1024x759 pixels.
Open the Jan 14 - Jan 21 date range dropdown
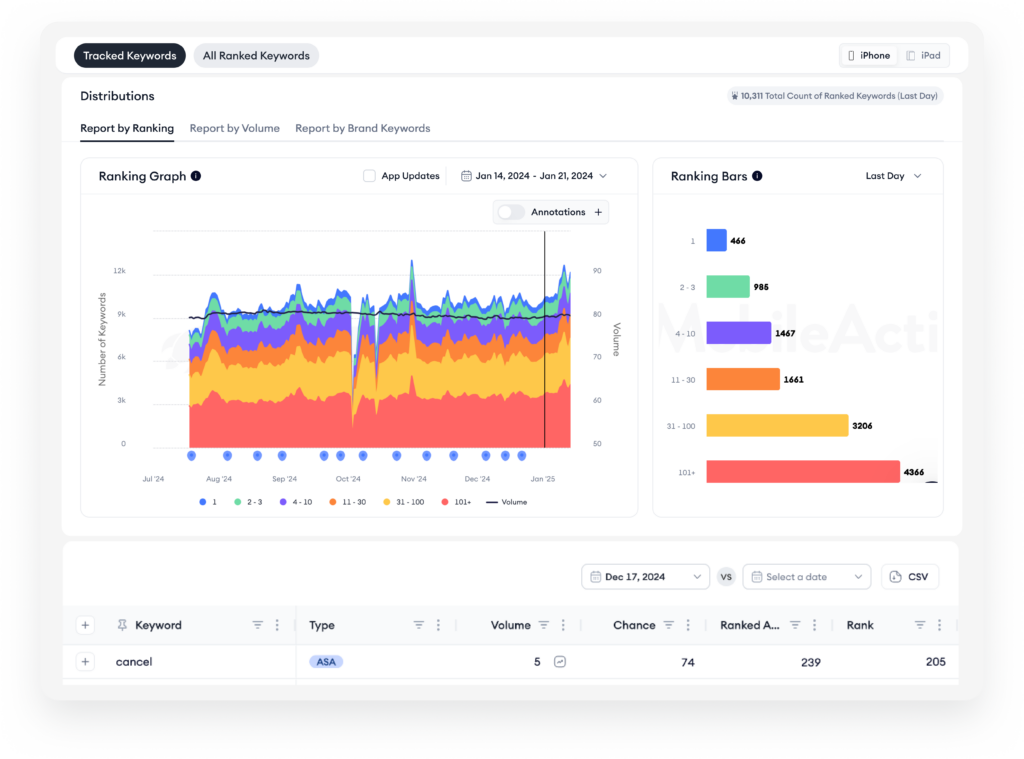pos(534,176)
